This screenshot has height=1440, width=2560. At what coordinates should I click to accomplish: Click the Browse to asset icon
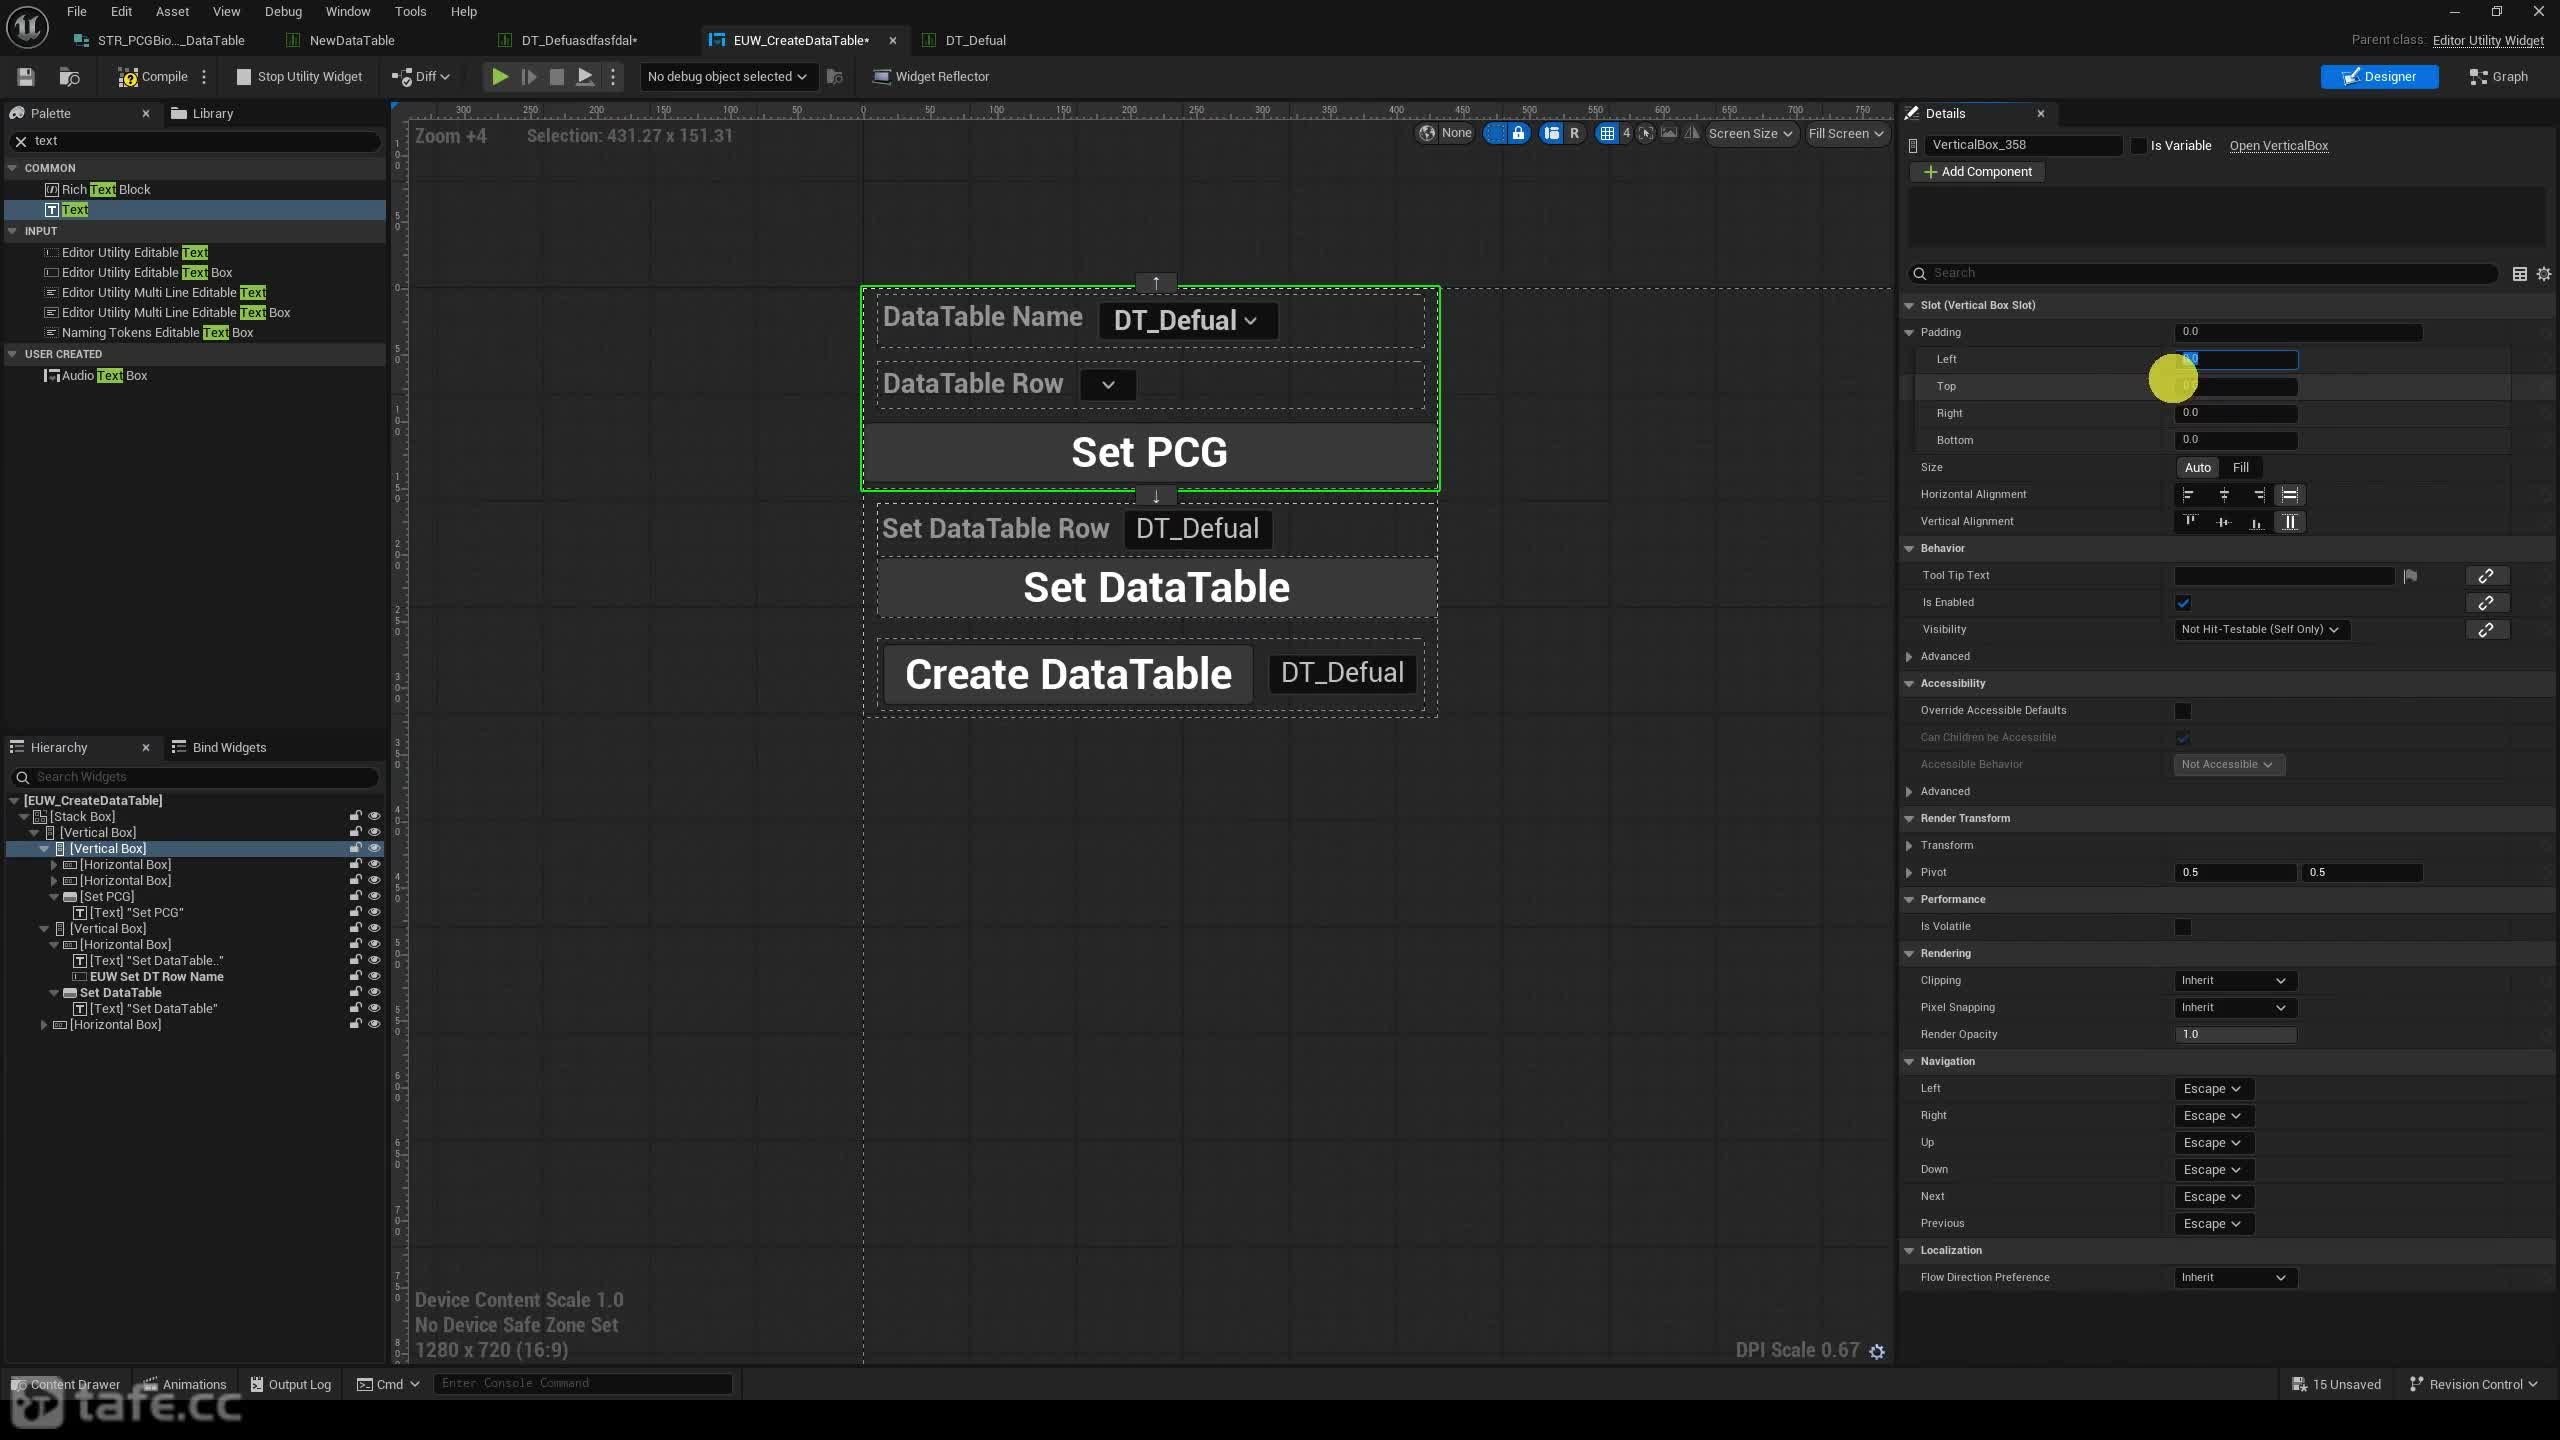pos(69,76)
